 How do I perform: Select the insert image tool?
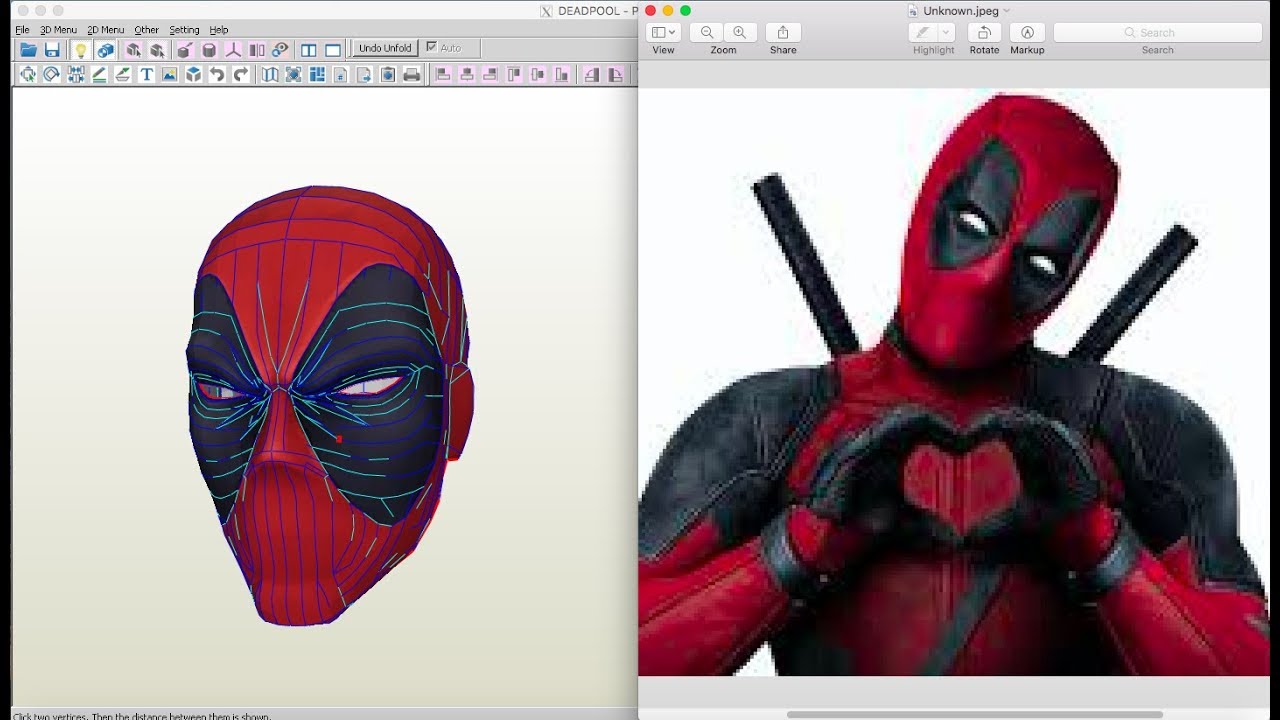coord(170,74)
